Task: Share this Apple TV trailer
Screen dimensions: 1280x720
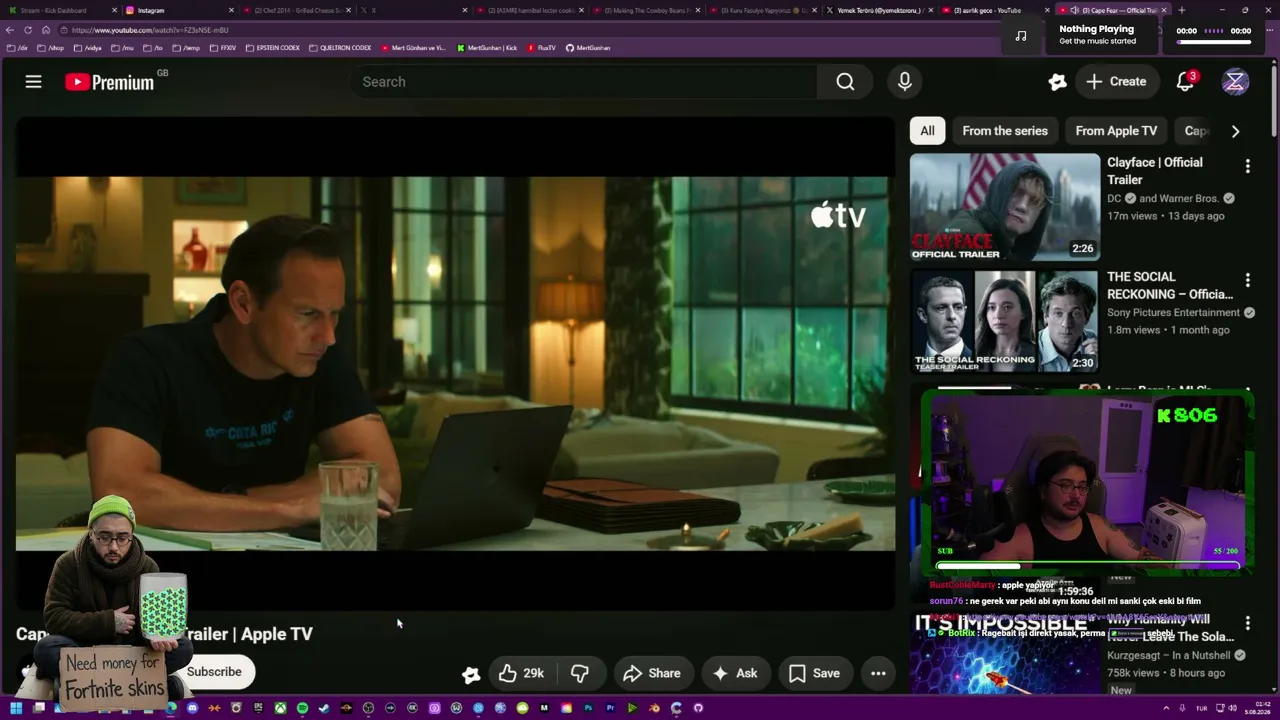Action: coord(651,673)
